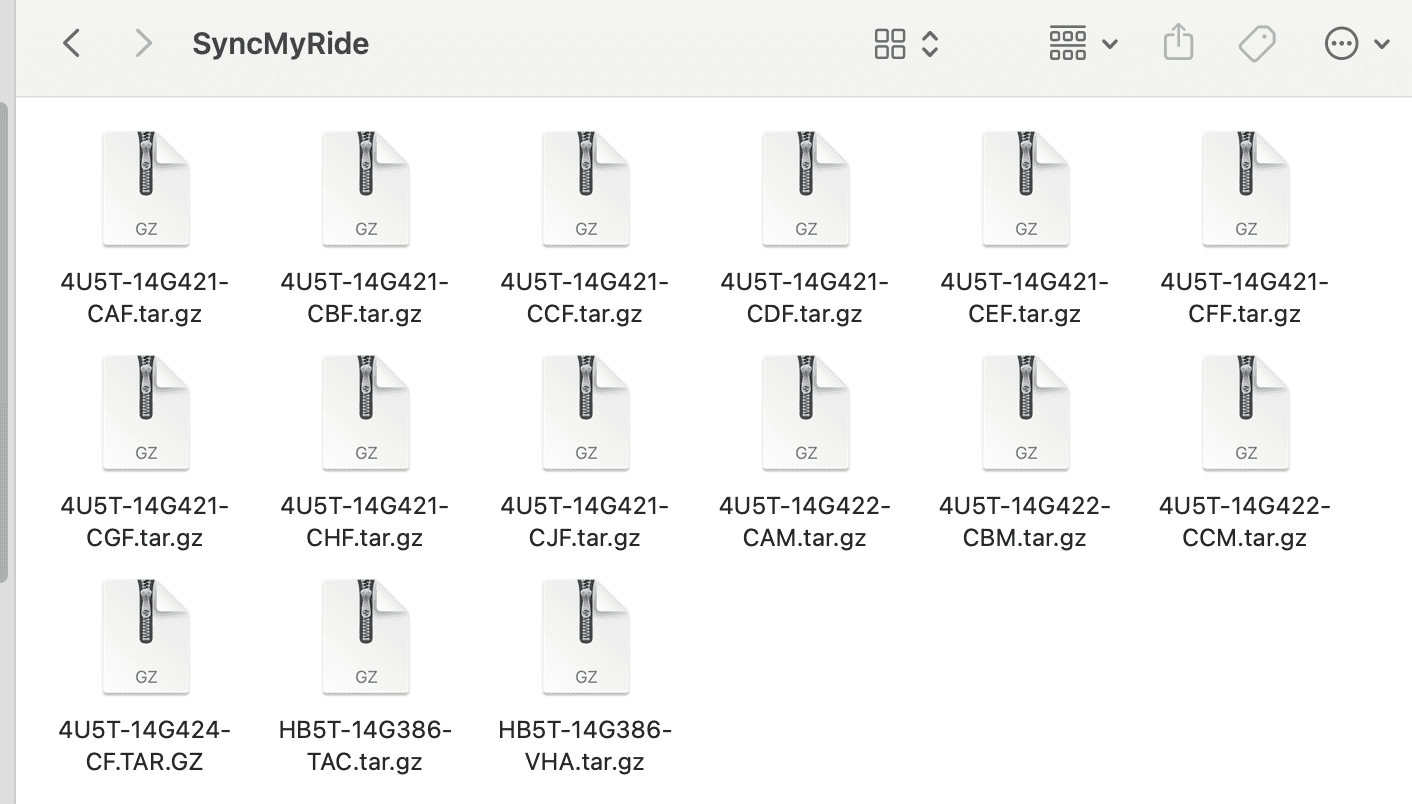
Task: Select the 4U5T-14G421-CBF.tar.gz file icon
Action: [x=366, y=189]
